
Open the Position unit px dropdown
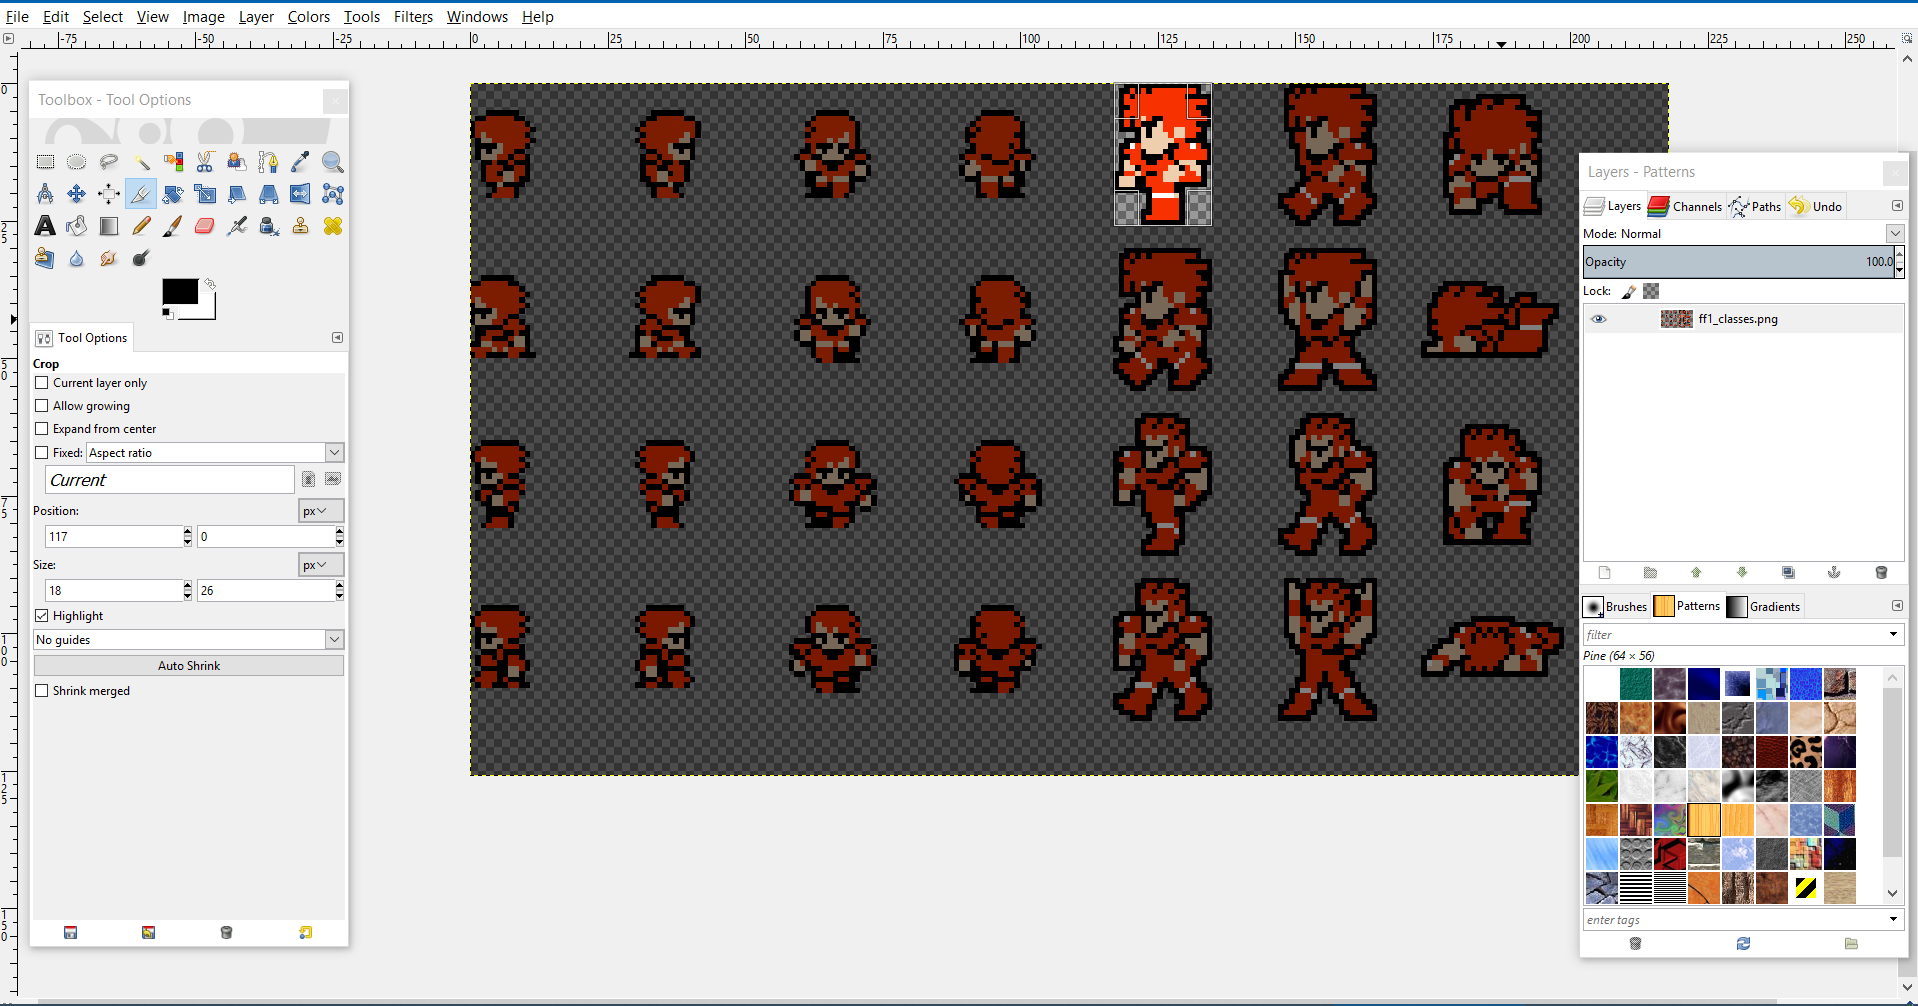(x=321, y=511)
